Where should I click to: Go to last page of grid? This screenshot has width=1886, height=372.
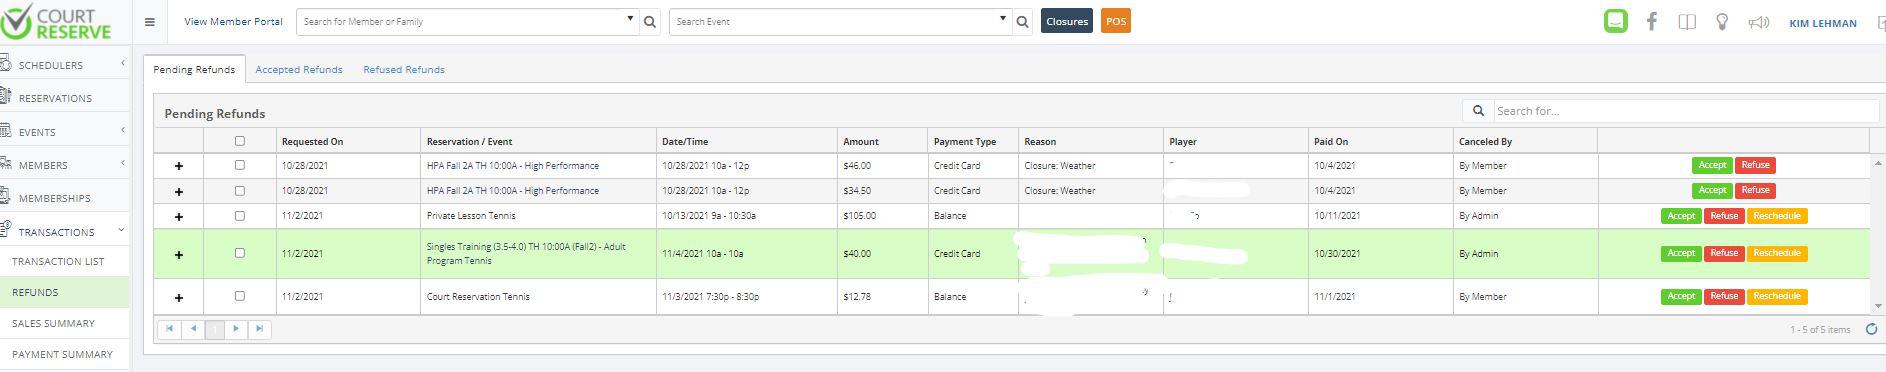[x=259, y=328]
